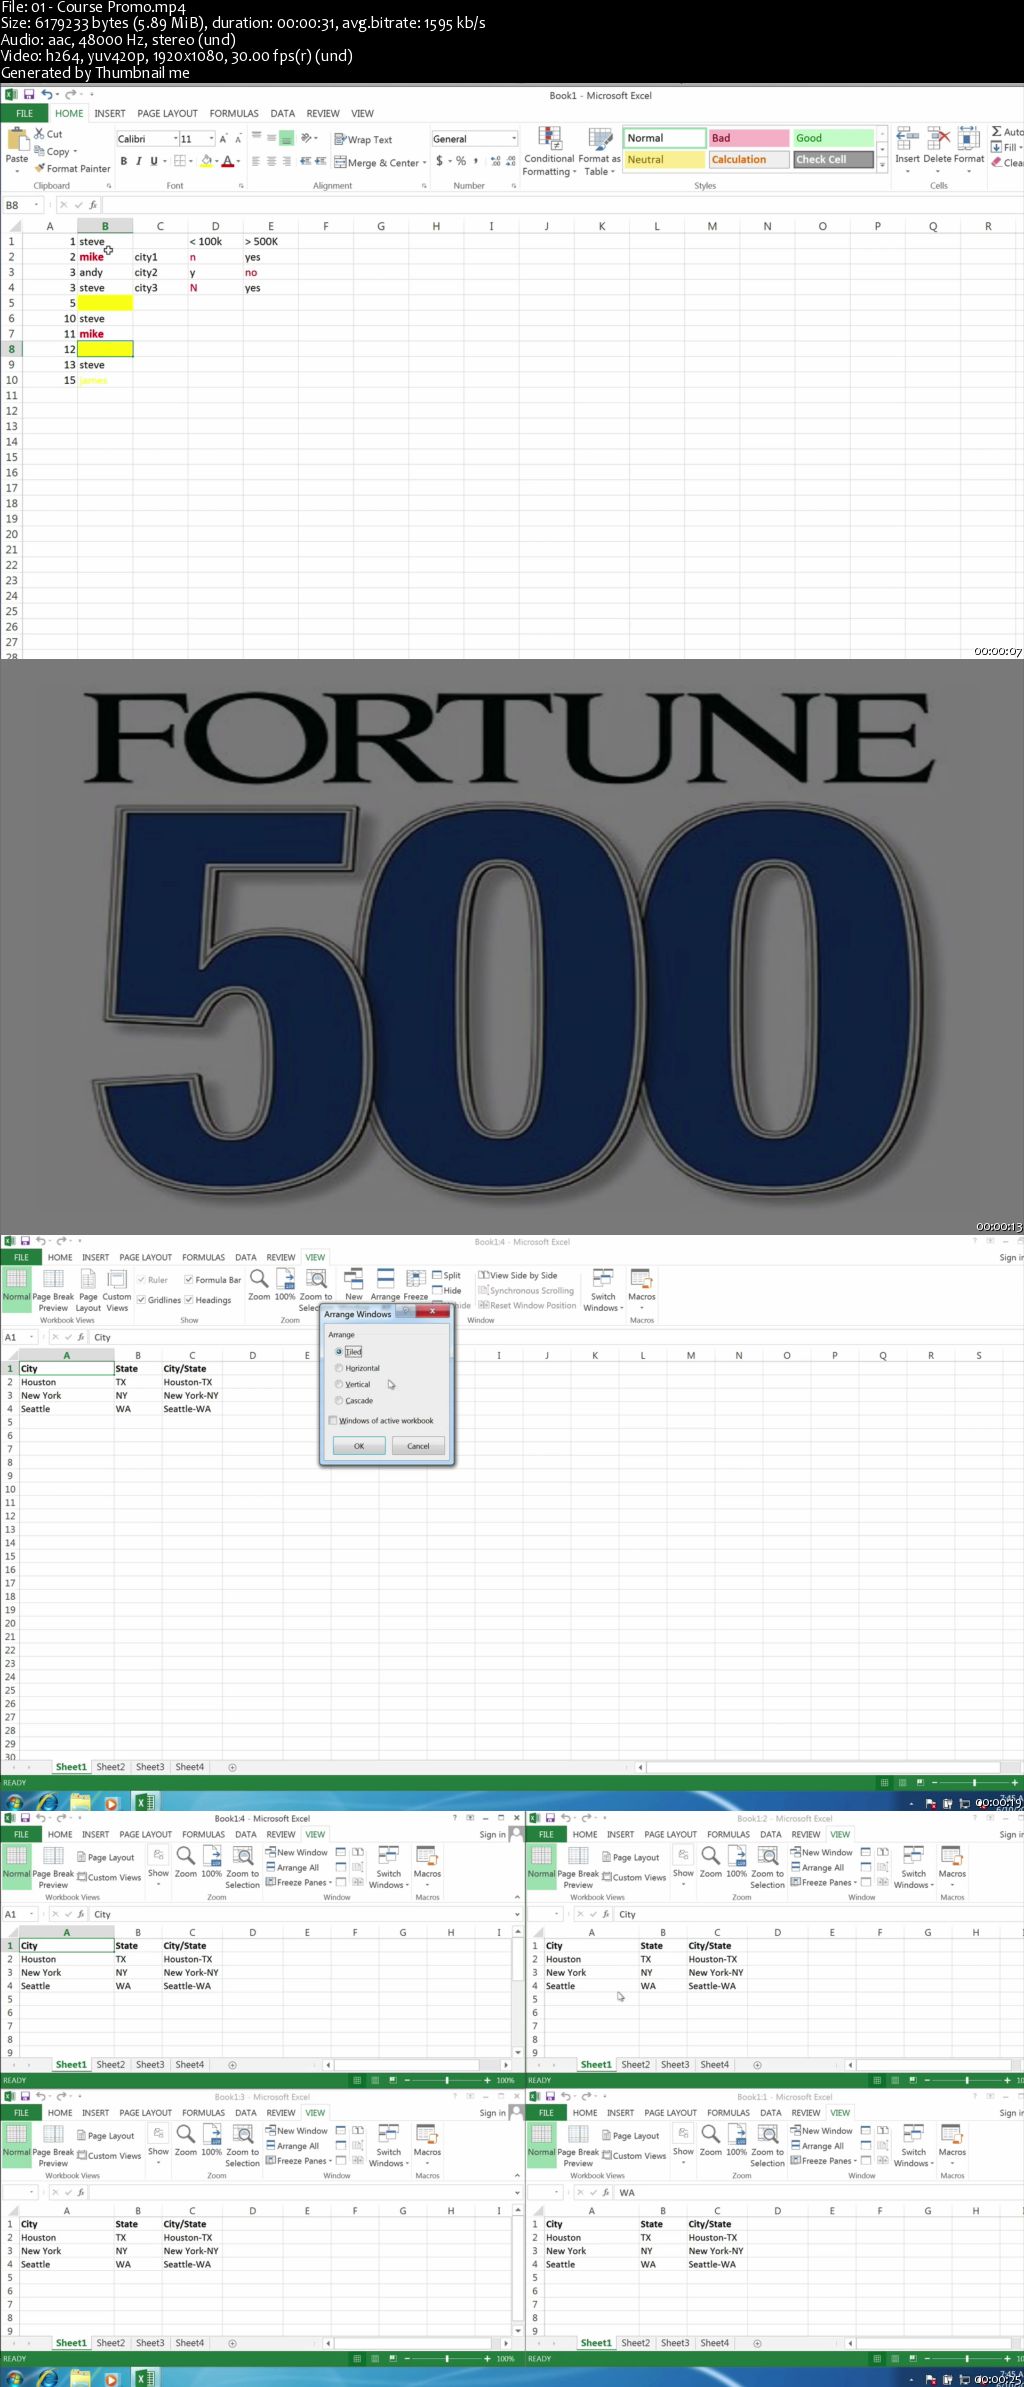Image resolution: width=1024 pixels, height=2387 pixels.
Task: Open FORMULAS tab in Book1 window
Action: [234, 113]
